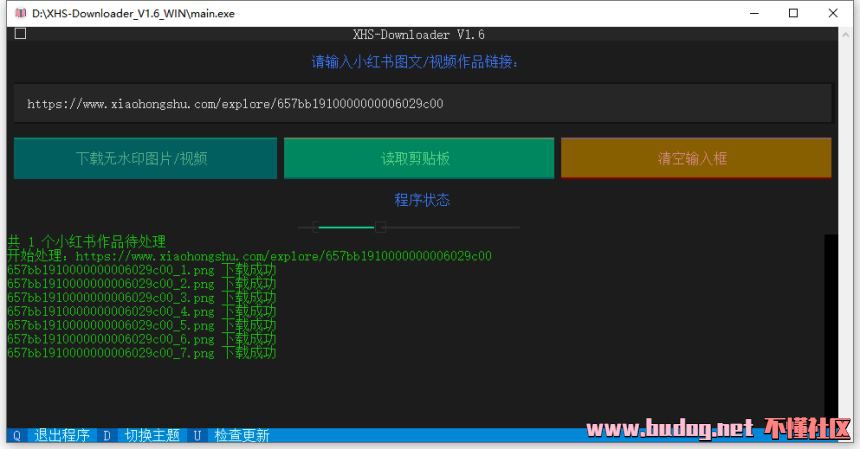Click the 清空输入框 button

click(x=696, y=158)
